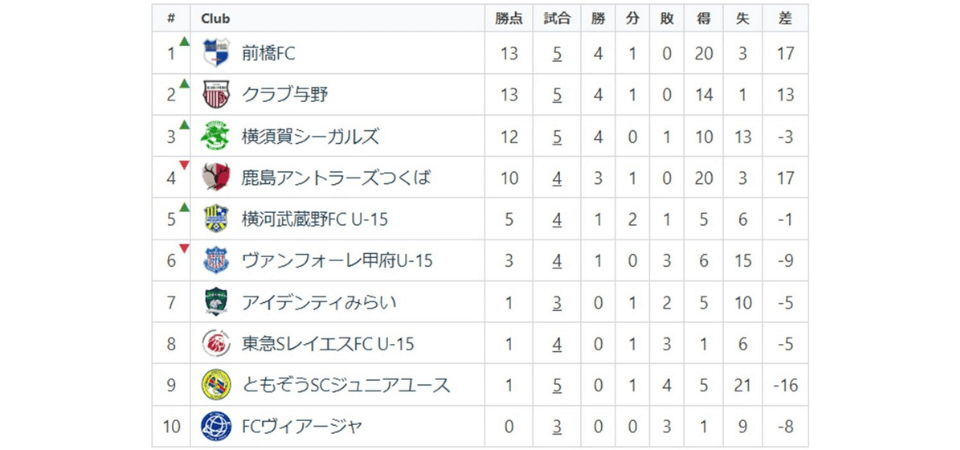This screenshot has height=450, width=960.
Task: Click the クラブ与野 club crest icon
Action: 216,95
